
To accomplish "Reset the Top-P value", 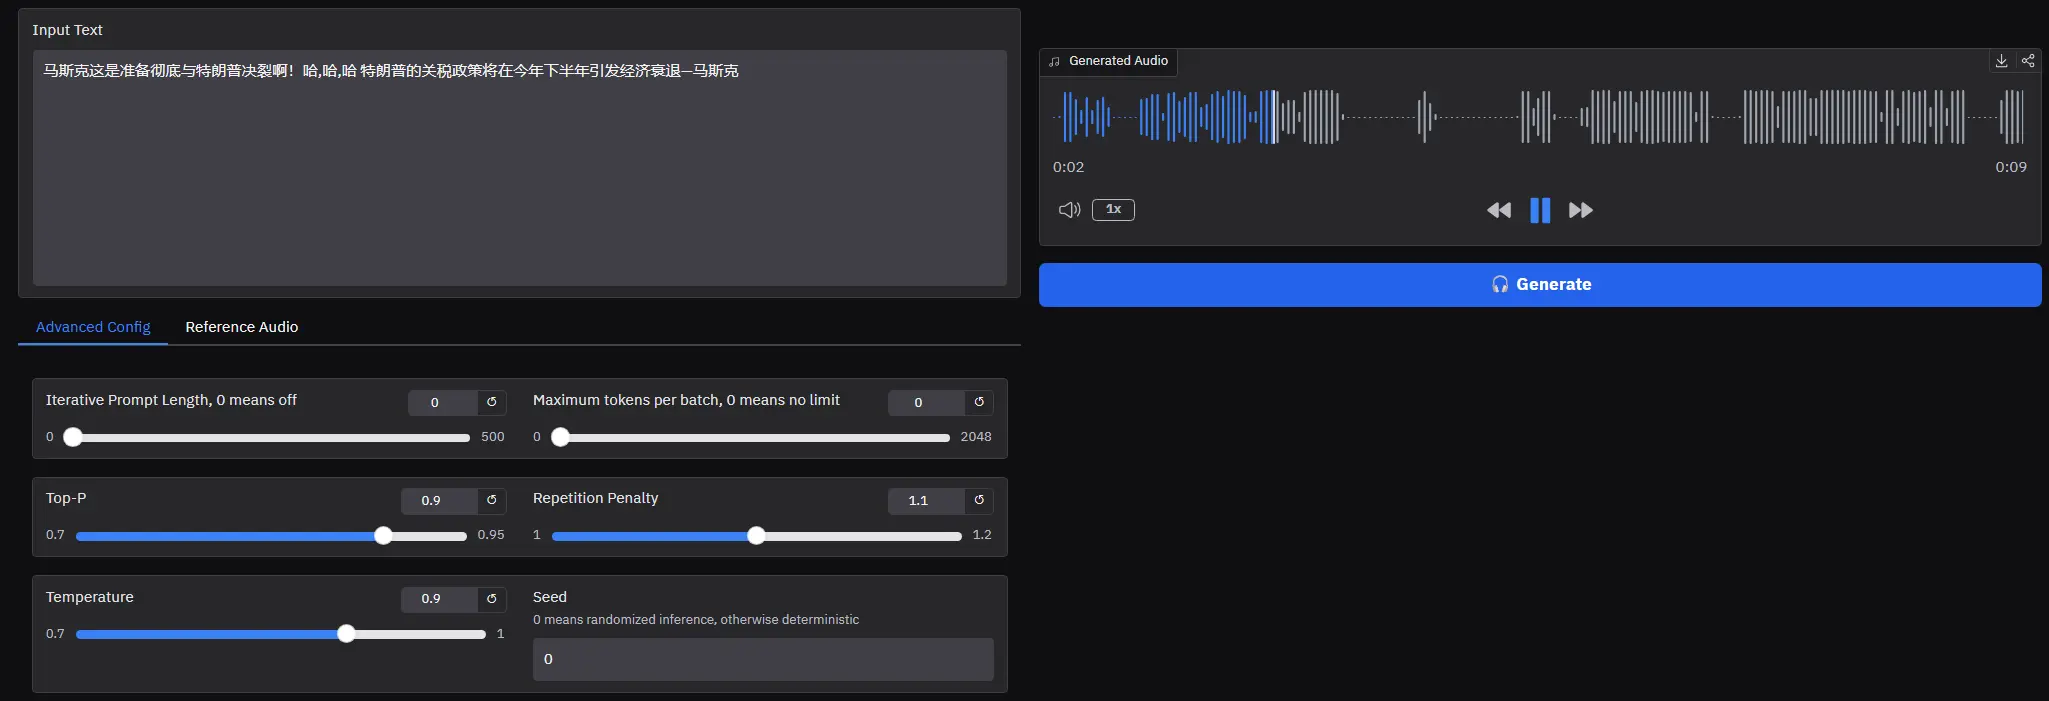I will tap(491, 500).
